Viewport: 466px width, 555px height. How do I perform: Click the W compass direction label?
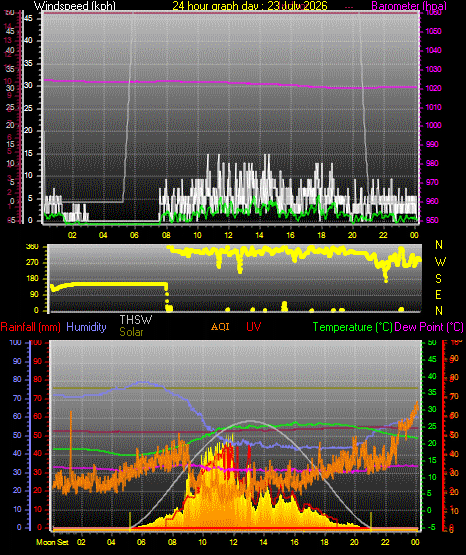point(440,262)
